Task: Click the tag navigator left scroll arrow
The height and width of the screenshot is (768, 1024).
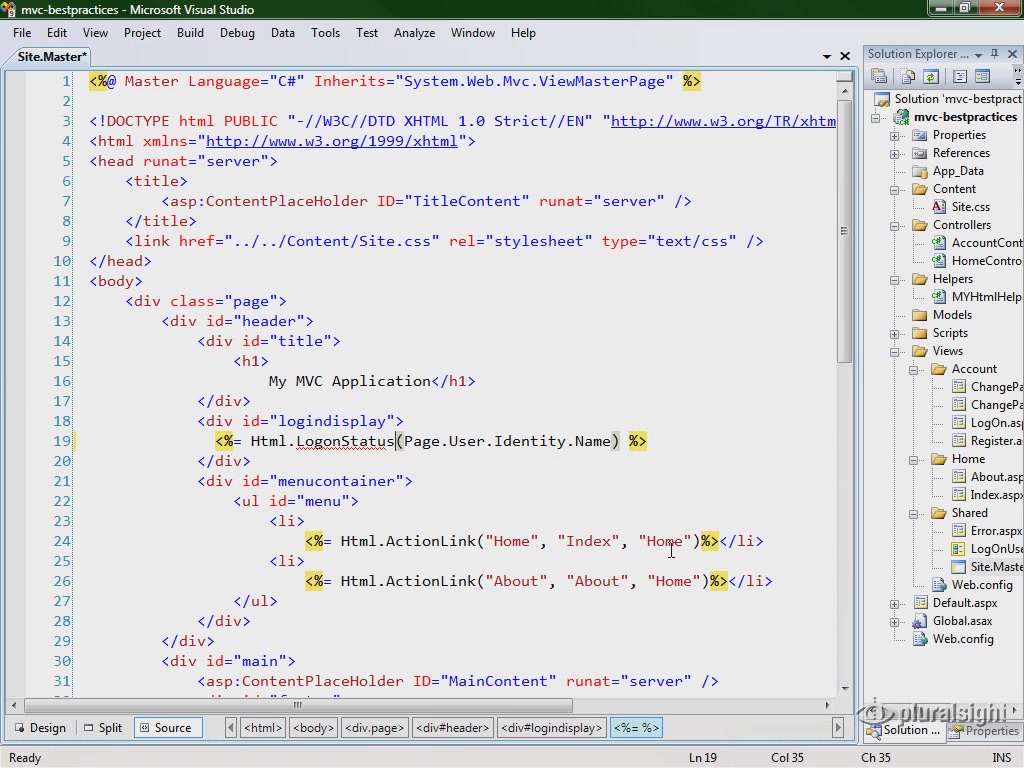Action: pos(231,728)
